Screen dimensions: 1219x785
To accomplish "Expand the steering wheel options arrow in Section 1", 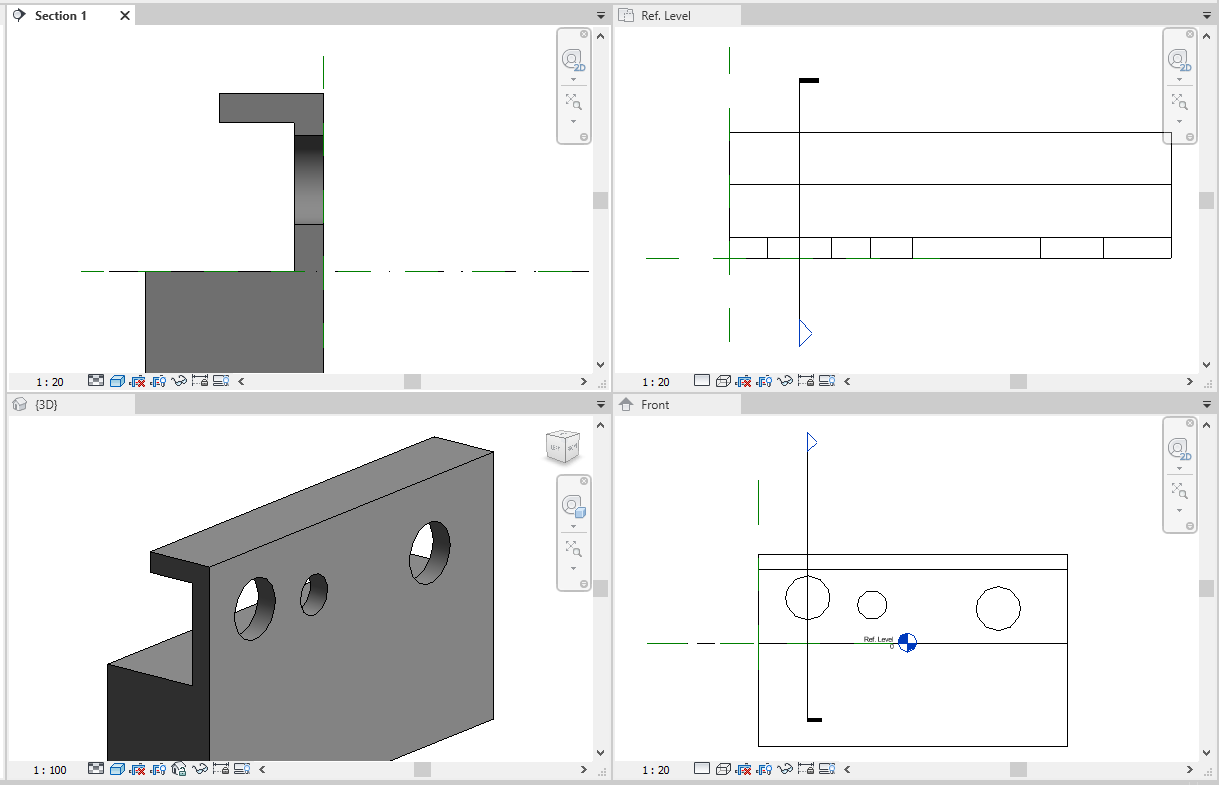I will pyautogui.click(x=574, y=78).
